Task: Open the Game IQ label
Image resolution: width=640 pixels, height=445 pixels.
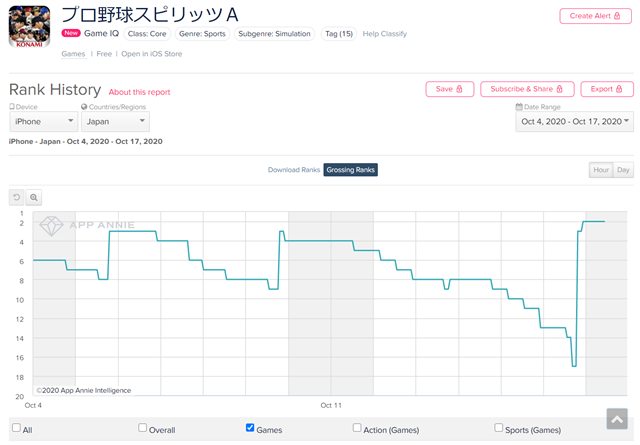Action: pos(101,33)
